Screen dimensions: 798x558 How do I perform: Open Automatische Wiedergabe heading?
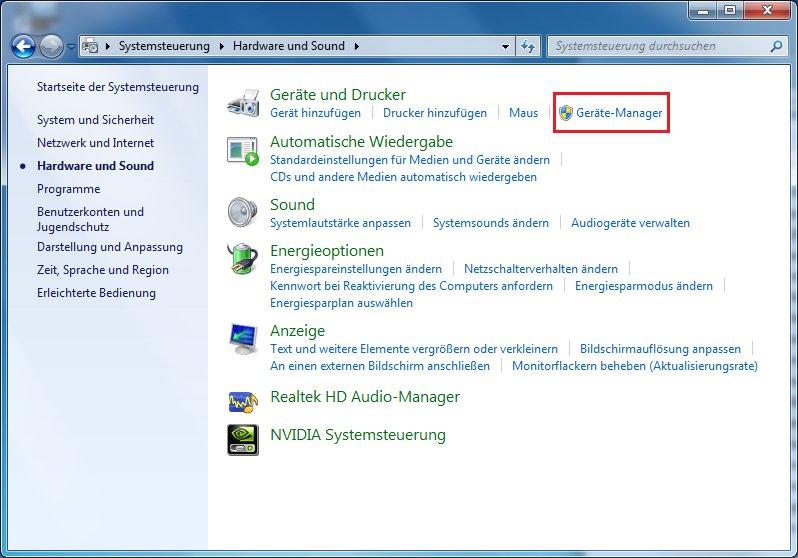click(361, 142)
